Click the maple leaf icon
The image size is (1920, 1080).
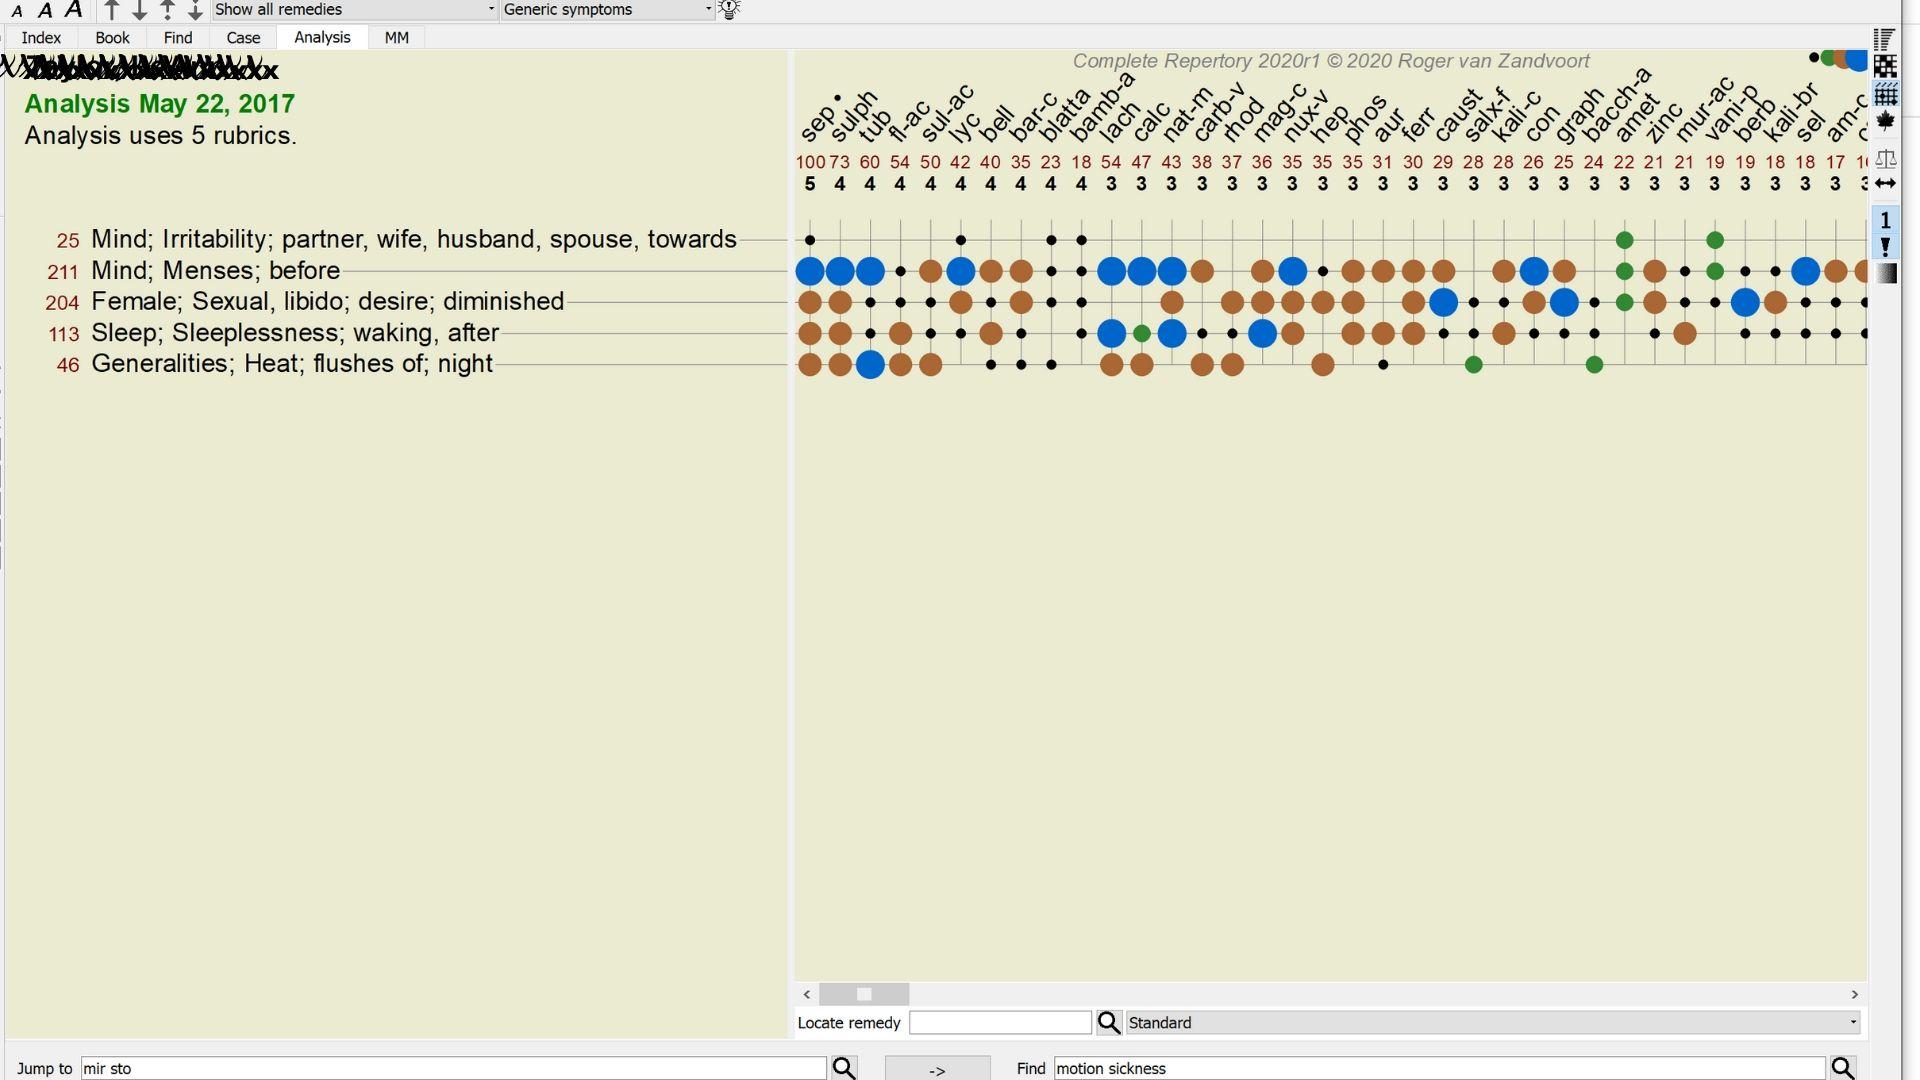pyautogui.click(x=1885, y=122)
